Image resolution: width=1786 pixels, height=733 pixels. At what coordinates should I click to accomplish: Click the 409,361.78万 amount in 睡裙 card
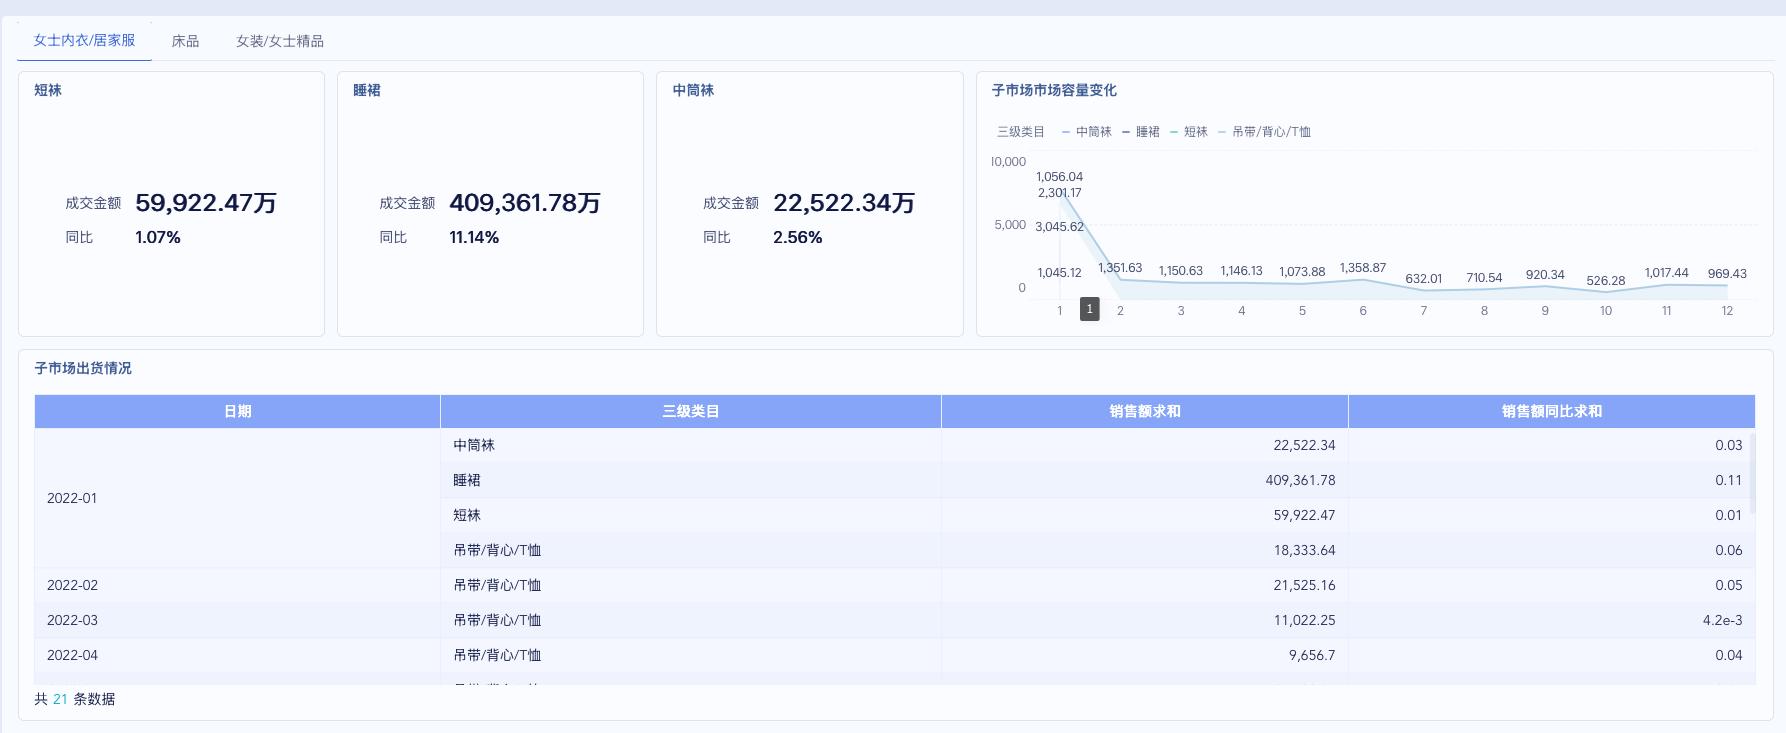(x=525, y=203)
